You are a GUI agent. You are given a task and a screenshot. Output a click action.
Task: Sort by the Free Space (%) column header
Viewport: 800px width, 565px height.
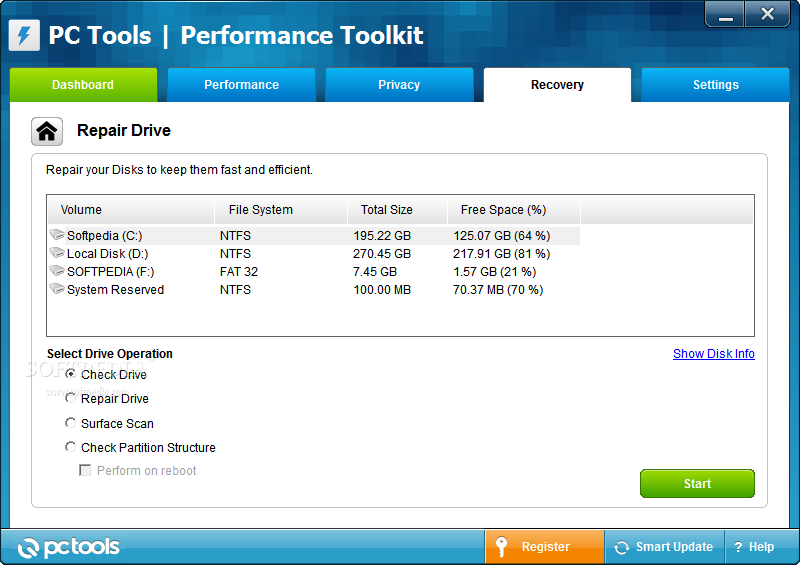[x=514, y=210]
